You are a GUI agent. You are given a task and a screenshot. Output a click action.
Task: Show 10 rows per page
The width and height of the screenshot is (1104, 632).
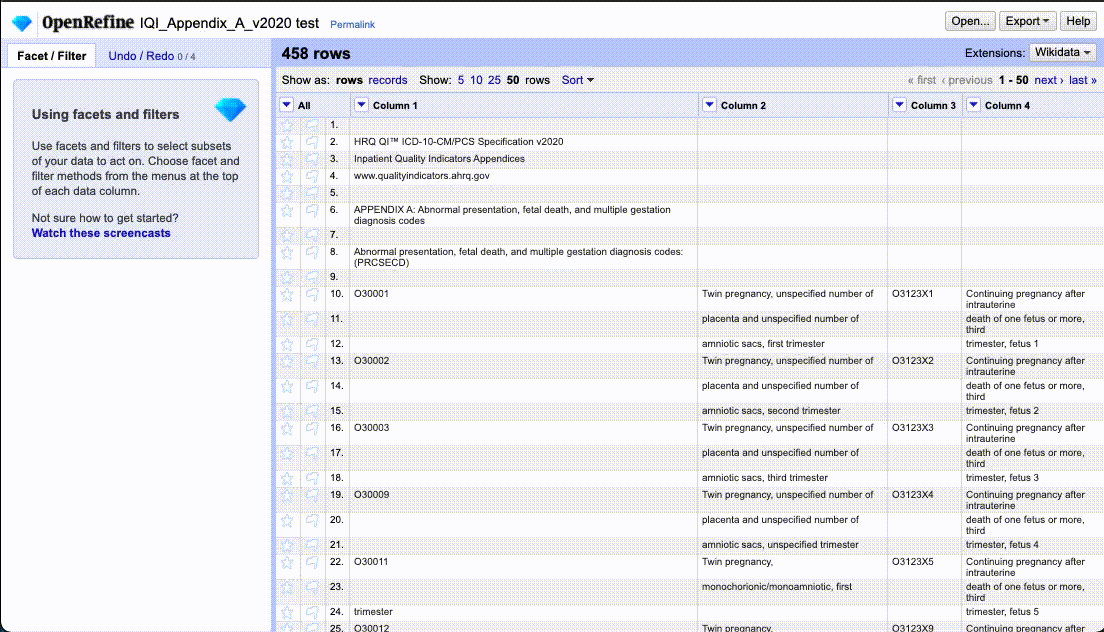click(476, 80)
